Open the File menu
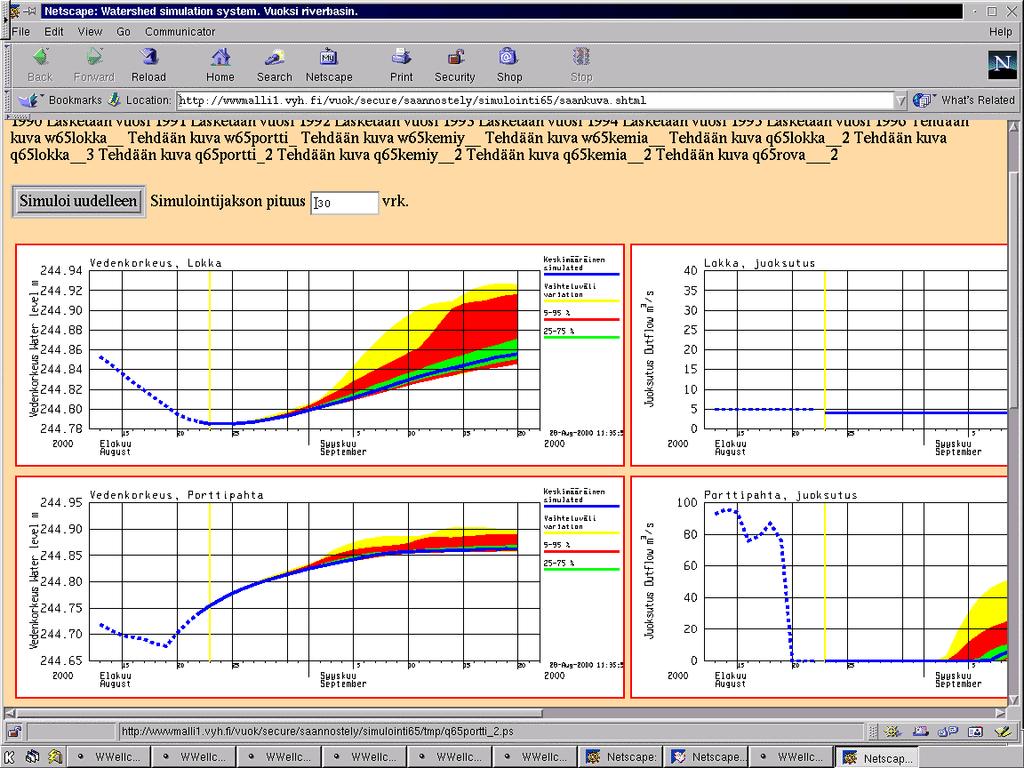The image size is (1024, 768). 20,31
